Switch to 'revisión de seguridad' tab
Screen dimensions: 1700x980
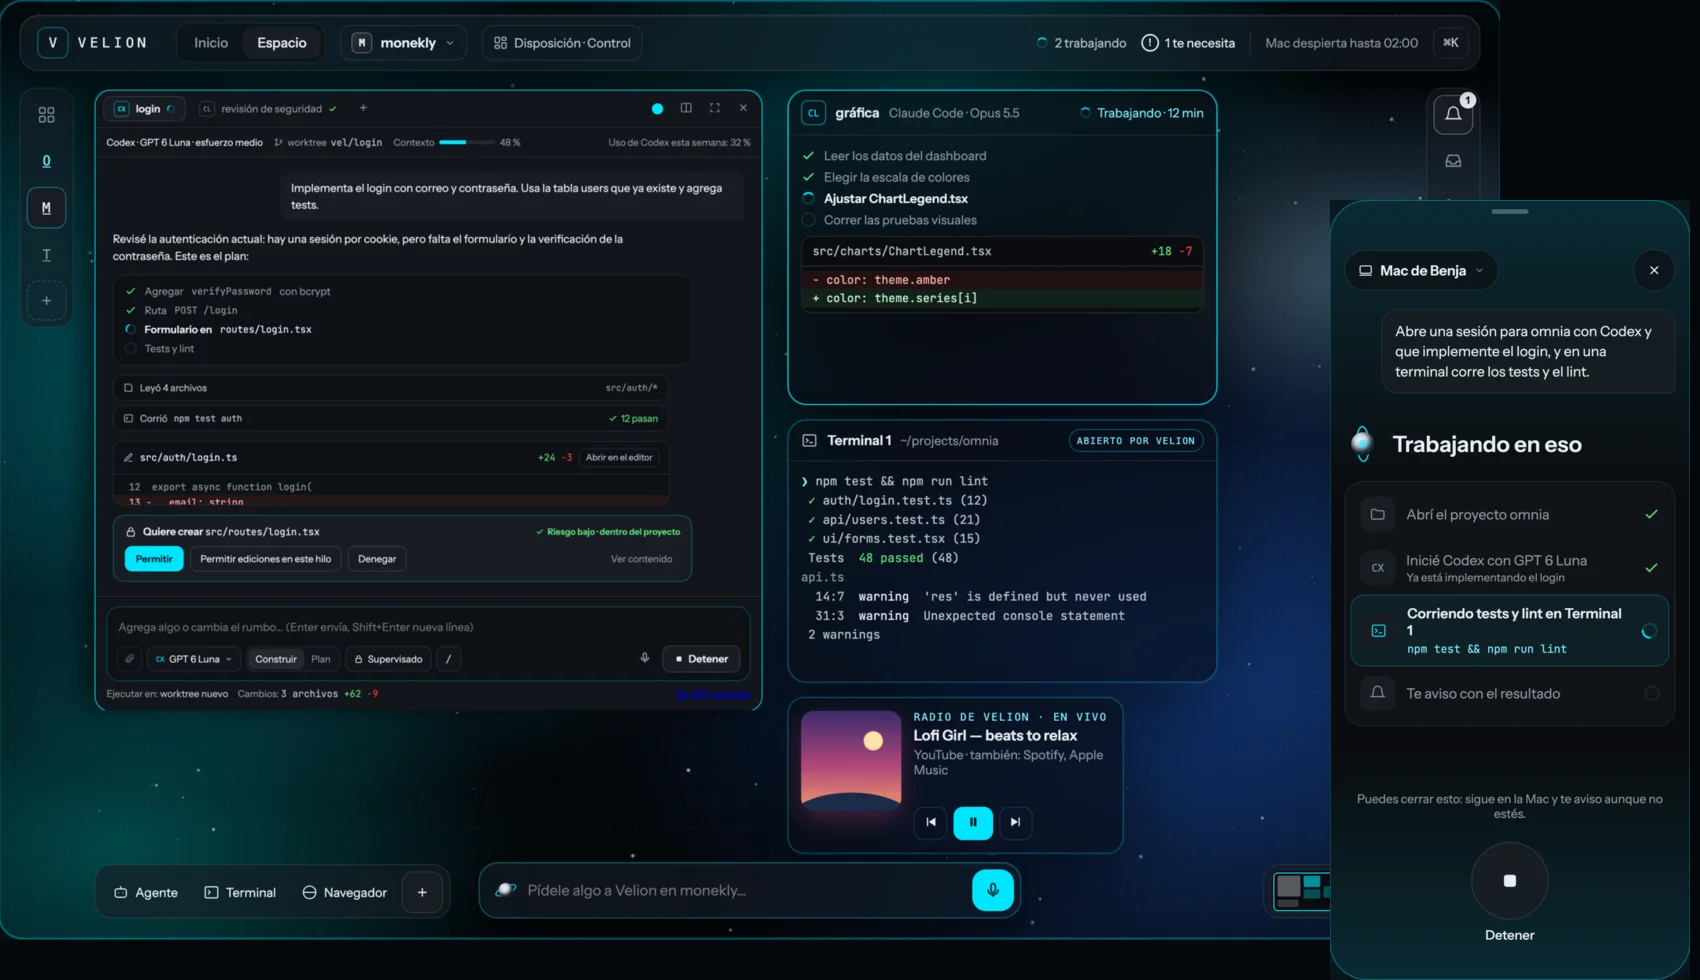tap(268, 109)
